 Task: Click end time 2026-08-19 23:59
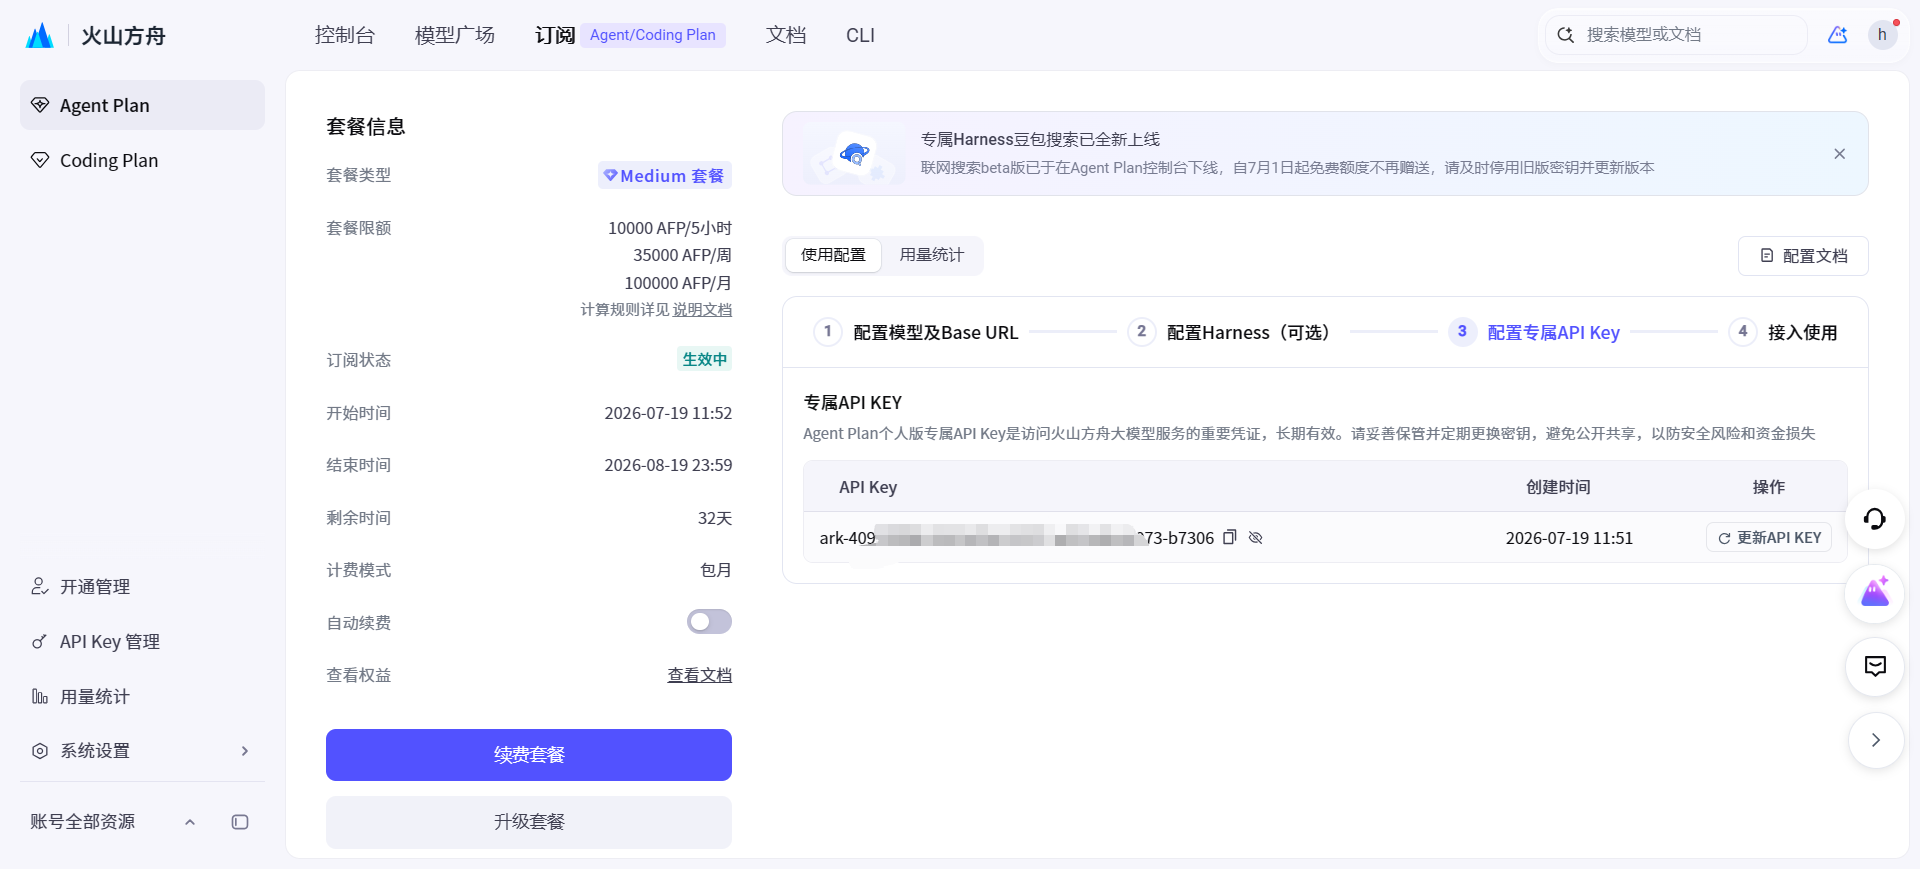(x=668, y=465)
